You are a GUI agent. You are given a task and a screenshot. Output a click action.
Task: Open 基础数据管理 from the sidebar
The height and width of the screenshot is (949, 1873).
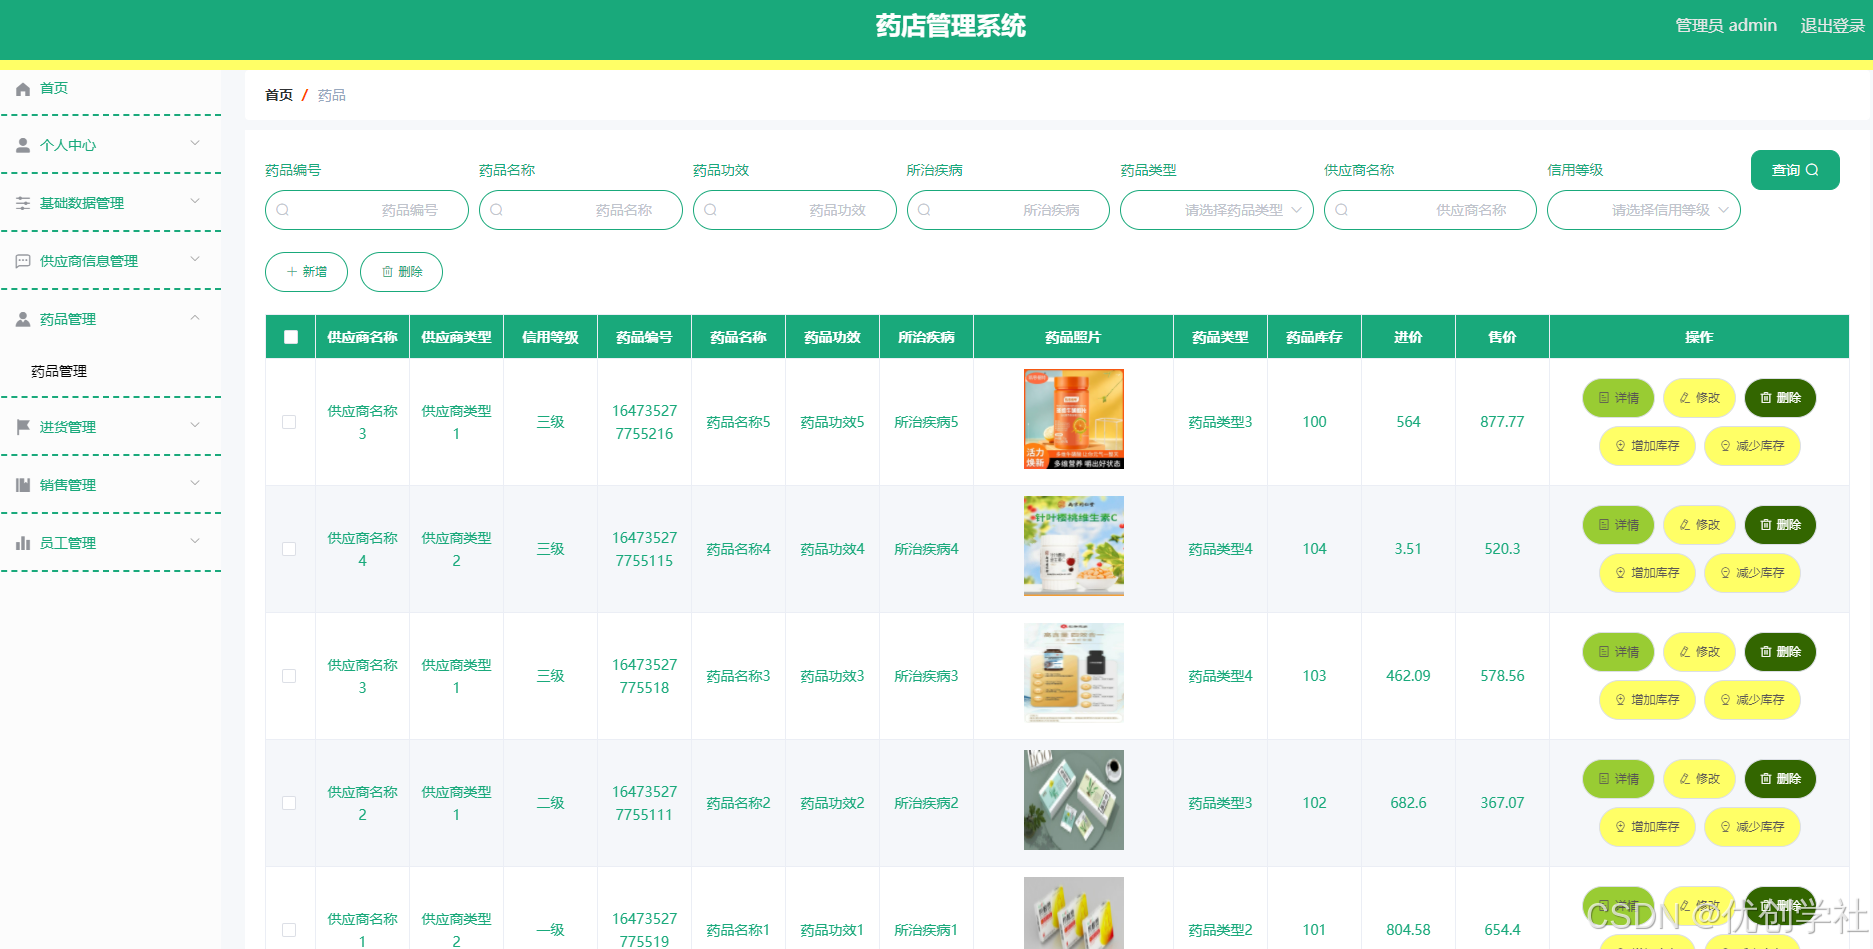[82, 203]
